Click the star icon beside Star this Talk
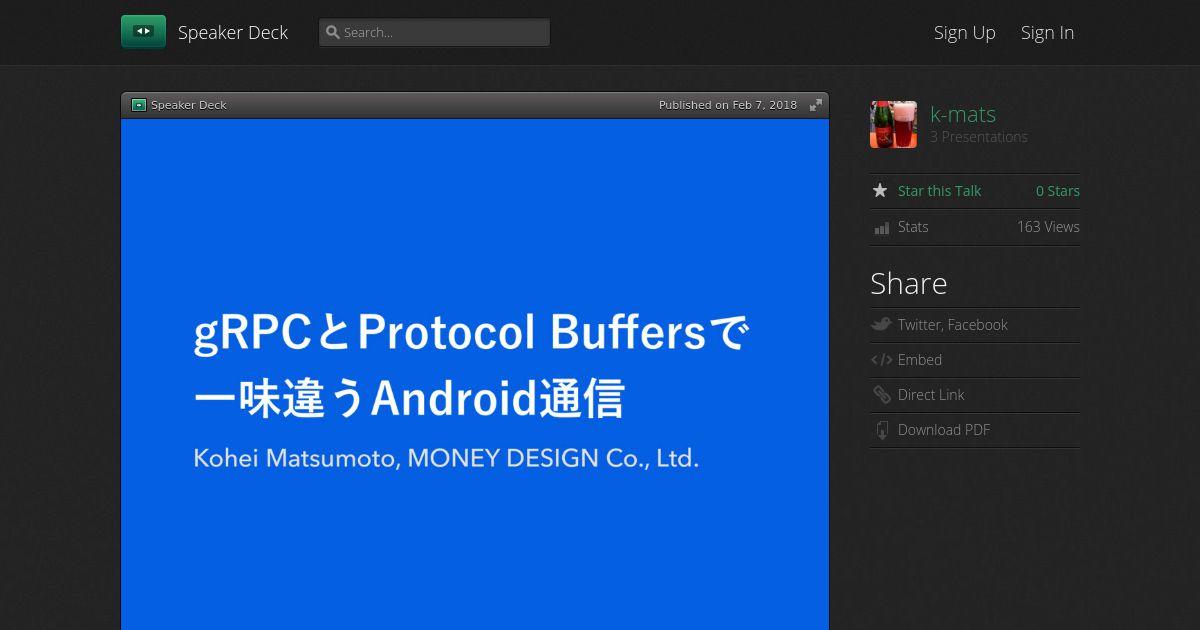1200x630 pixels. click(880, 190)
